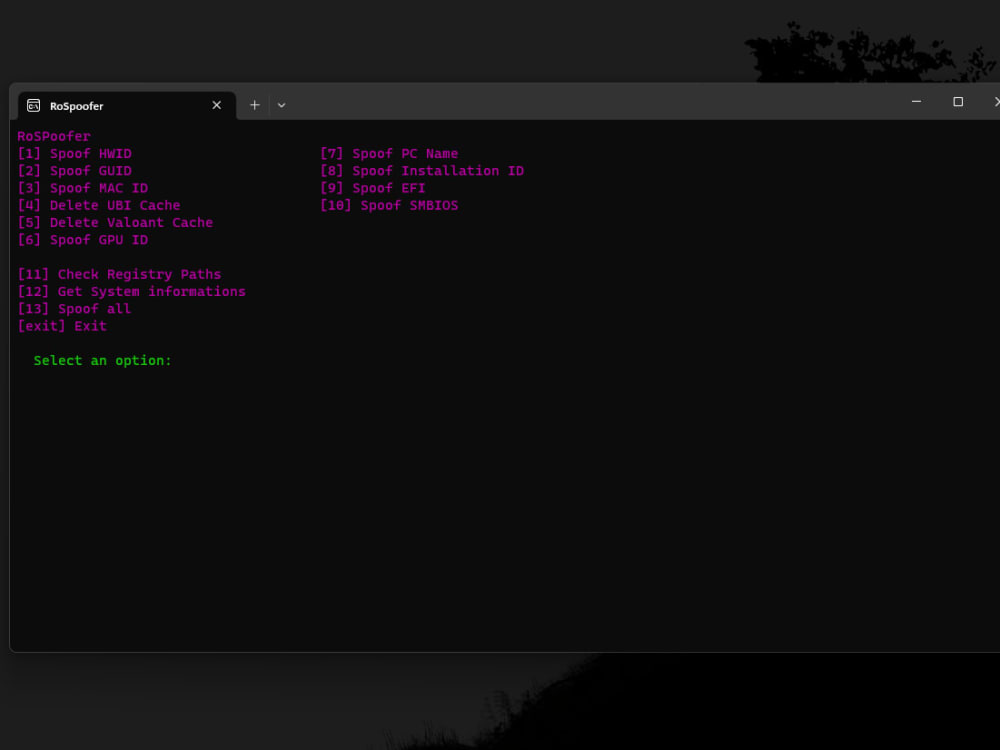
Task: Select the RoSpoofer tab
Action: pyautogui.click(x=127, y=105)
